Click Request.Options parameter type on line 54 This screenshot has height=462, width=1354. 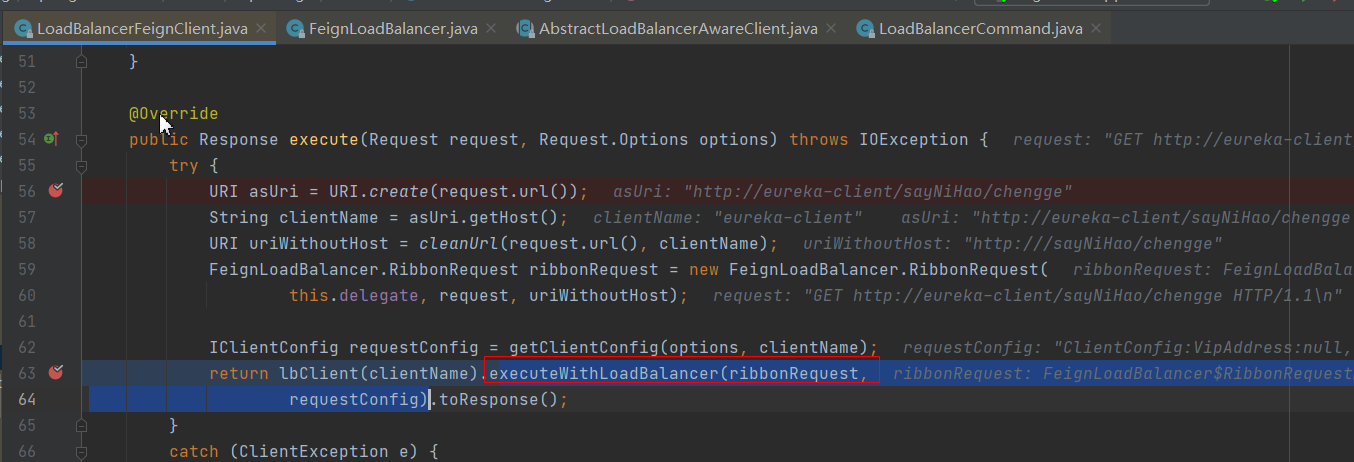[614, 139]
